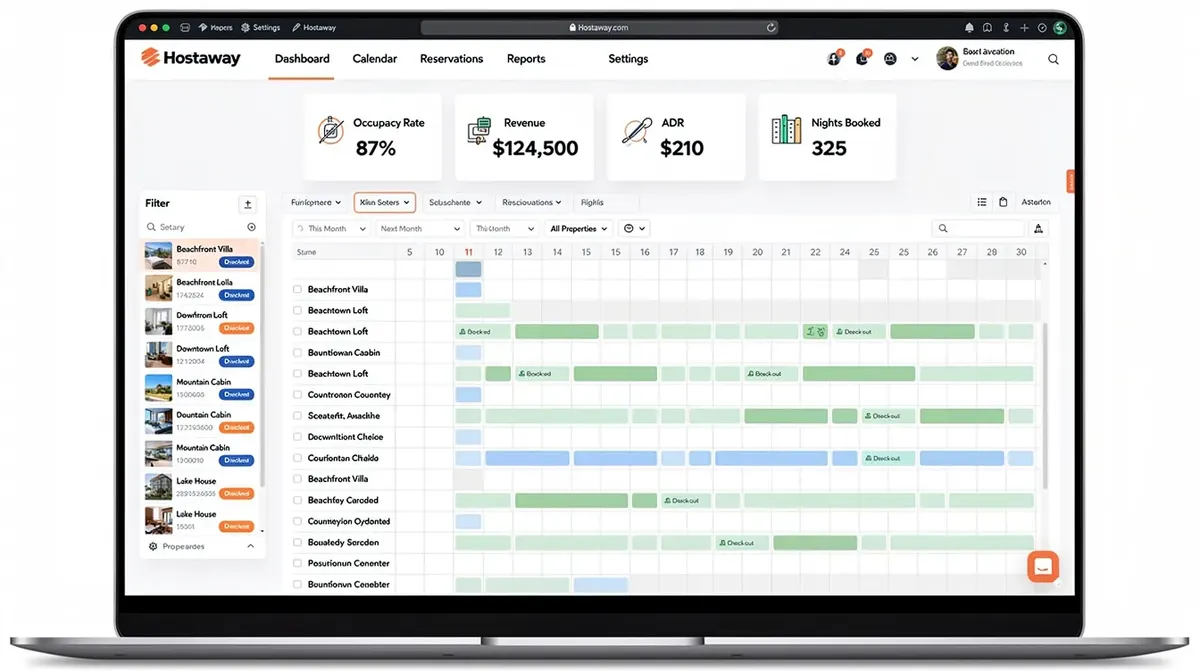Open the smiley icon dropdown in date toolbar

(634, 228)
